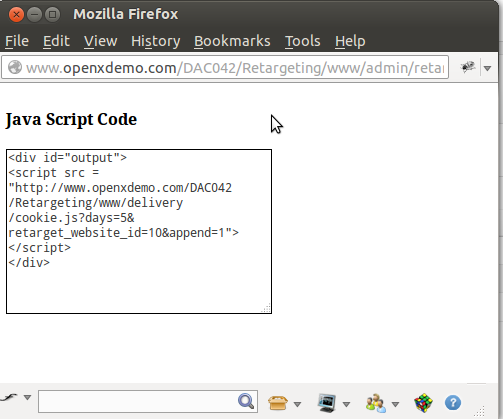Click inside the Java Script code textarea
503x419 pixels.
tap(139, 231)
